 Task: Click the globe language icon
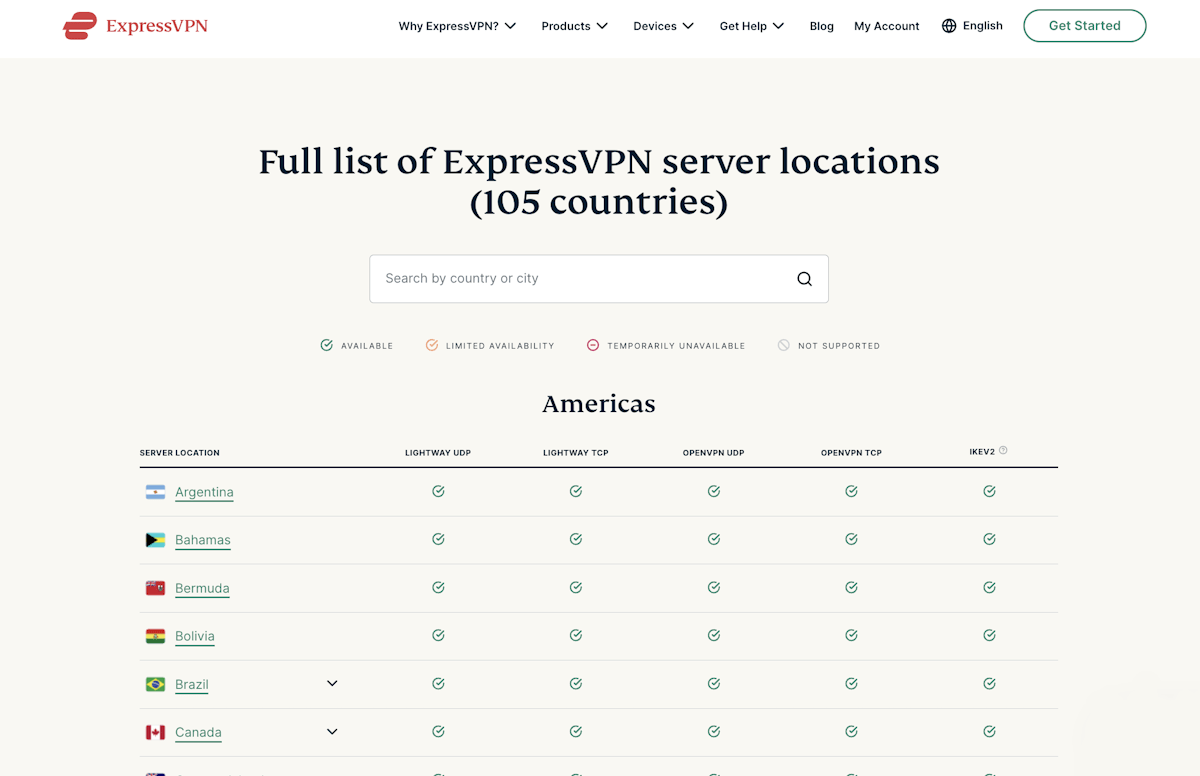click(x=949, y=26)
